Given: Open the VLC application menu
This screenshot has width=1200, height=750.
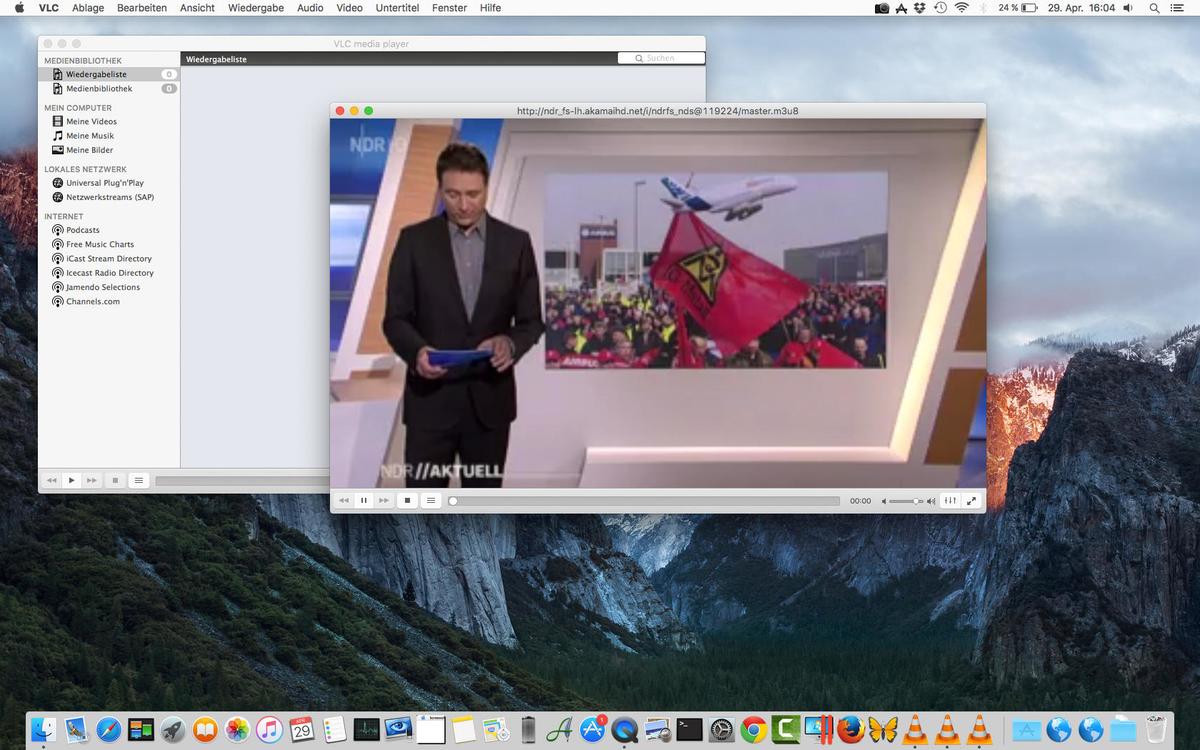Looking at the screenshot, I should (x=48, y=8).
